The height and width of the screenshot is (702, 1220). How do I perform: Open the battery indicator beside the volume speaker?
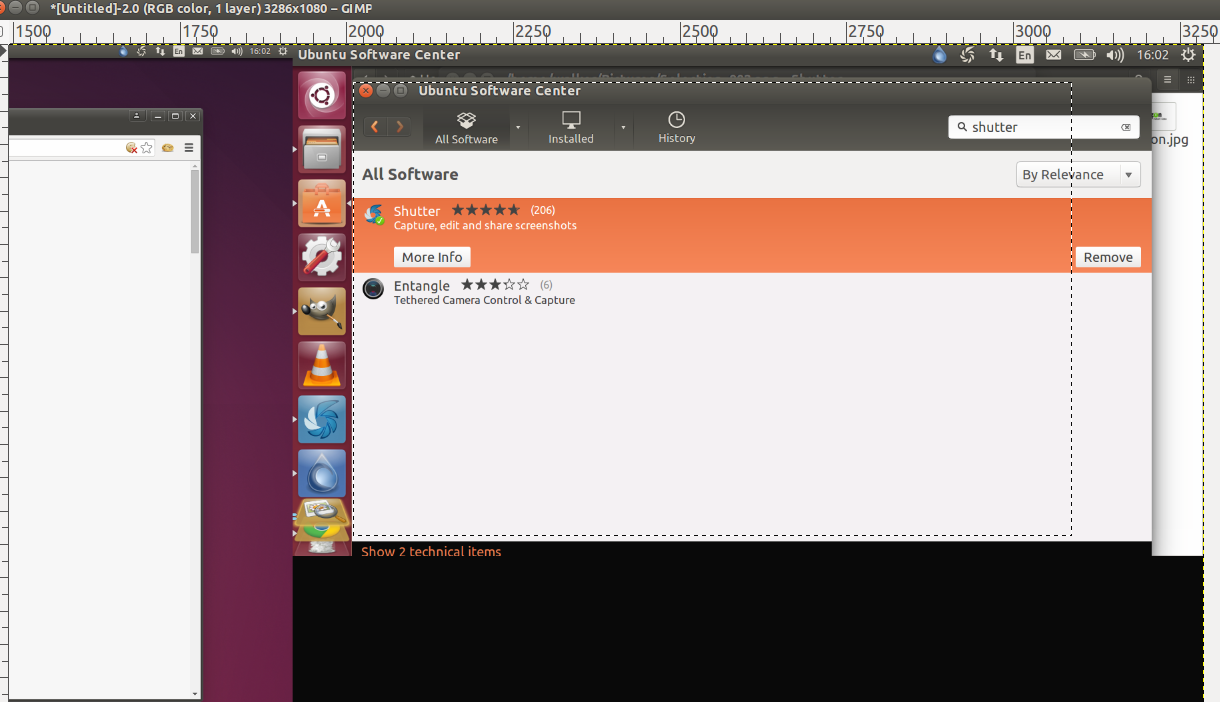click(x=1084, y=55)
